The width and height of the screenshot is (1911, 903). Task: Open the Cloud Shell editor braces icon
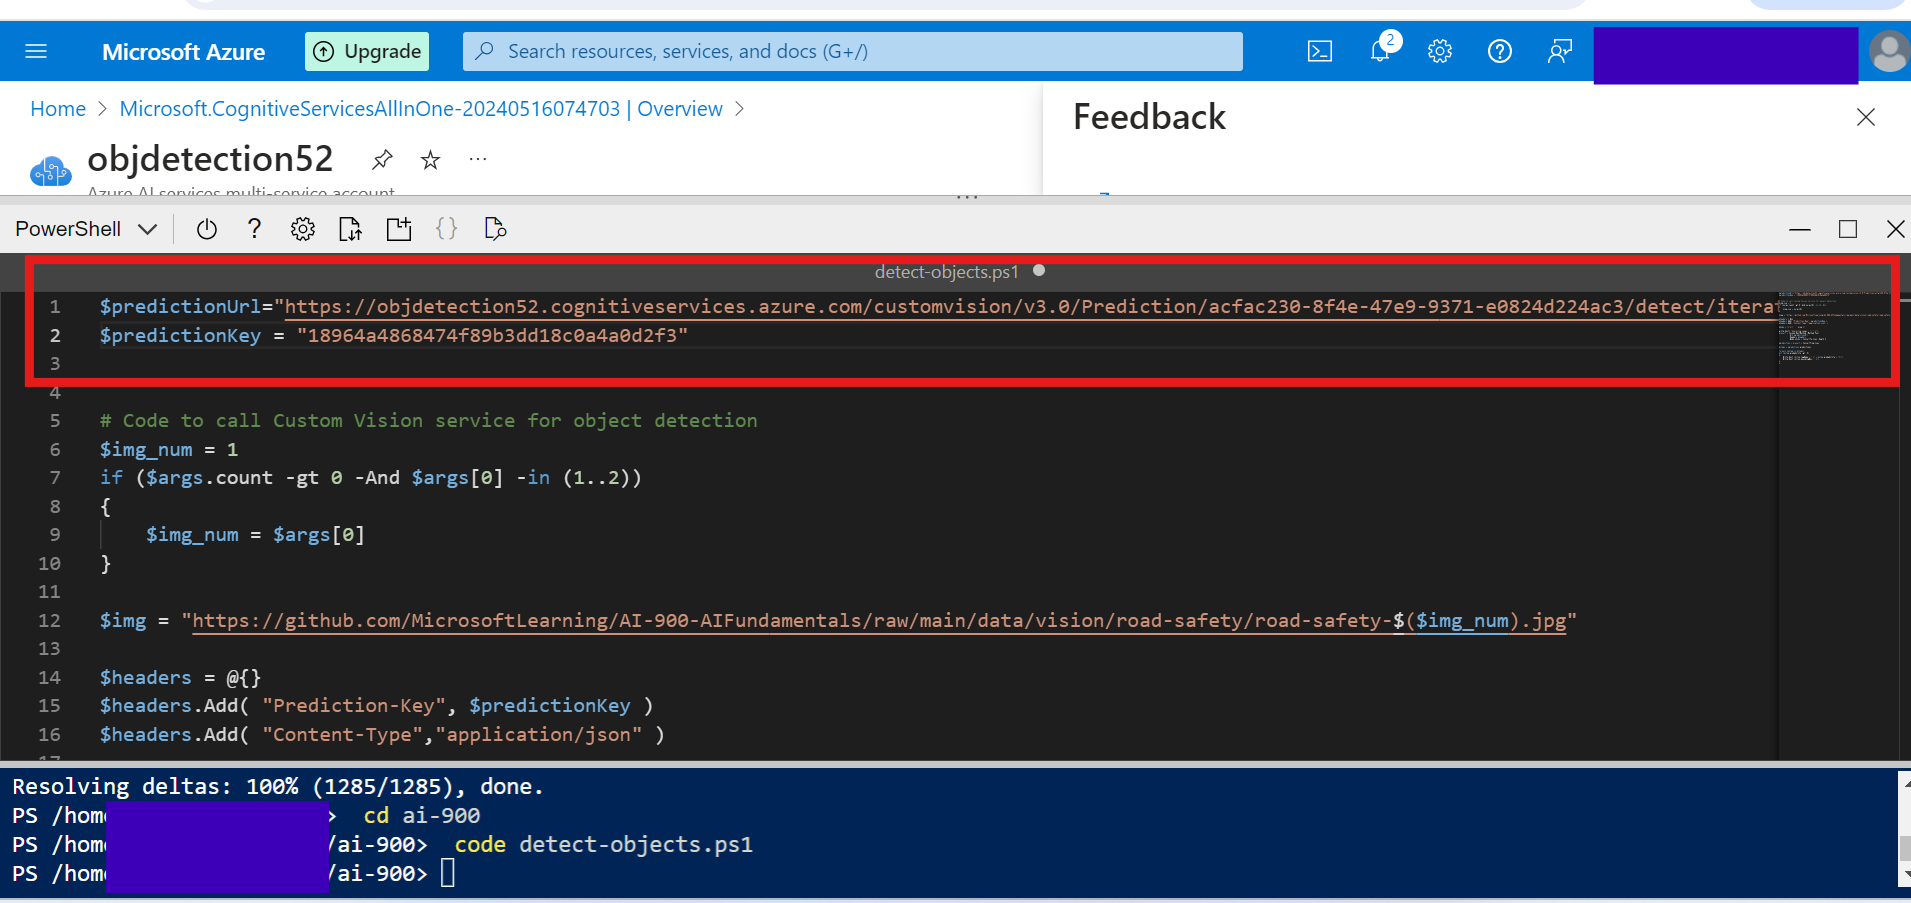[x=446, y=228]
